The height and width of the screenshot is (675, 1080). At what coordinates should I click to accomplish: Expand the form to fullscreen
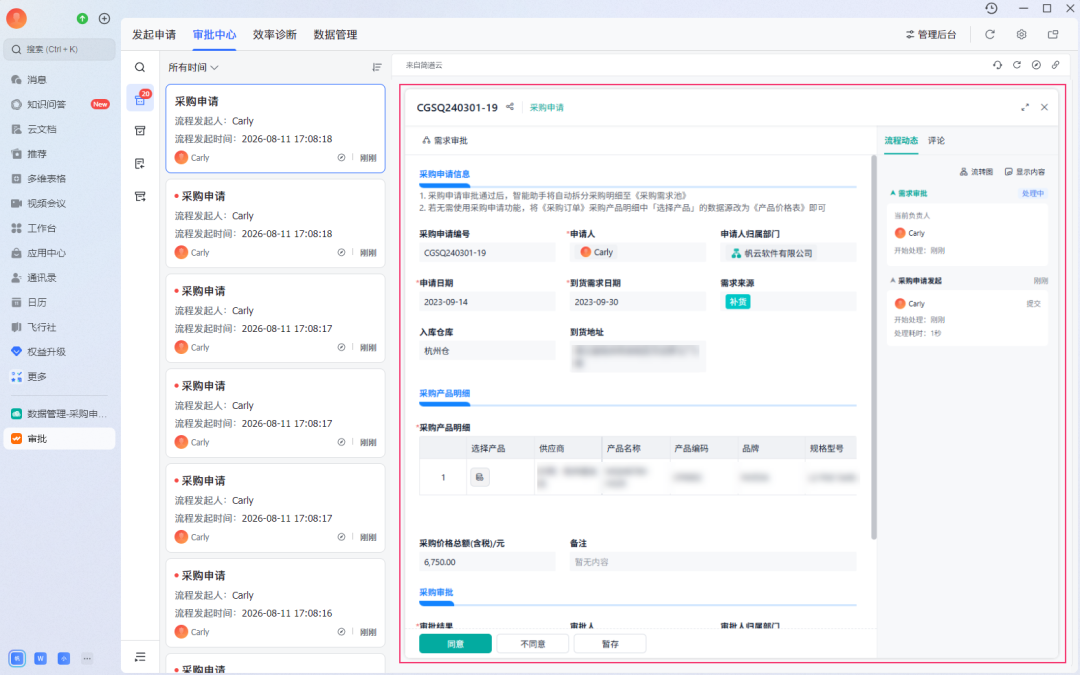point(1025,107)
